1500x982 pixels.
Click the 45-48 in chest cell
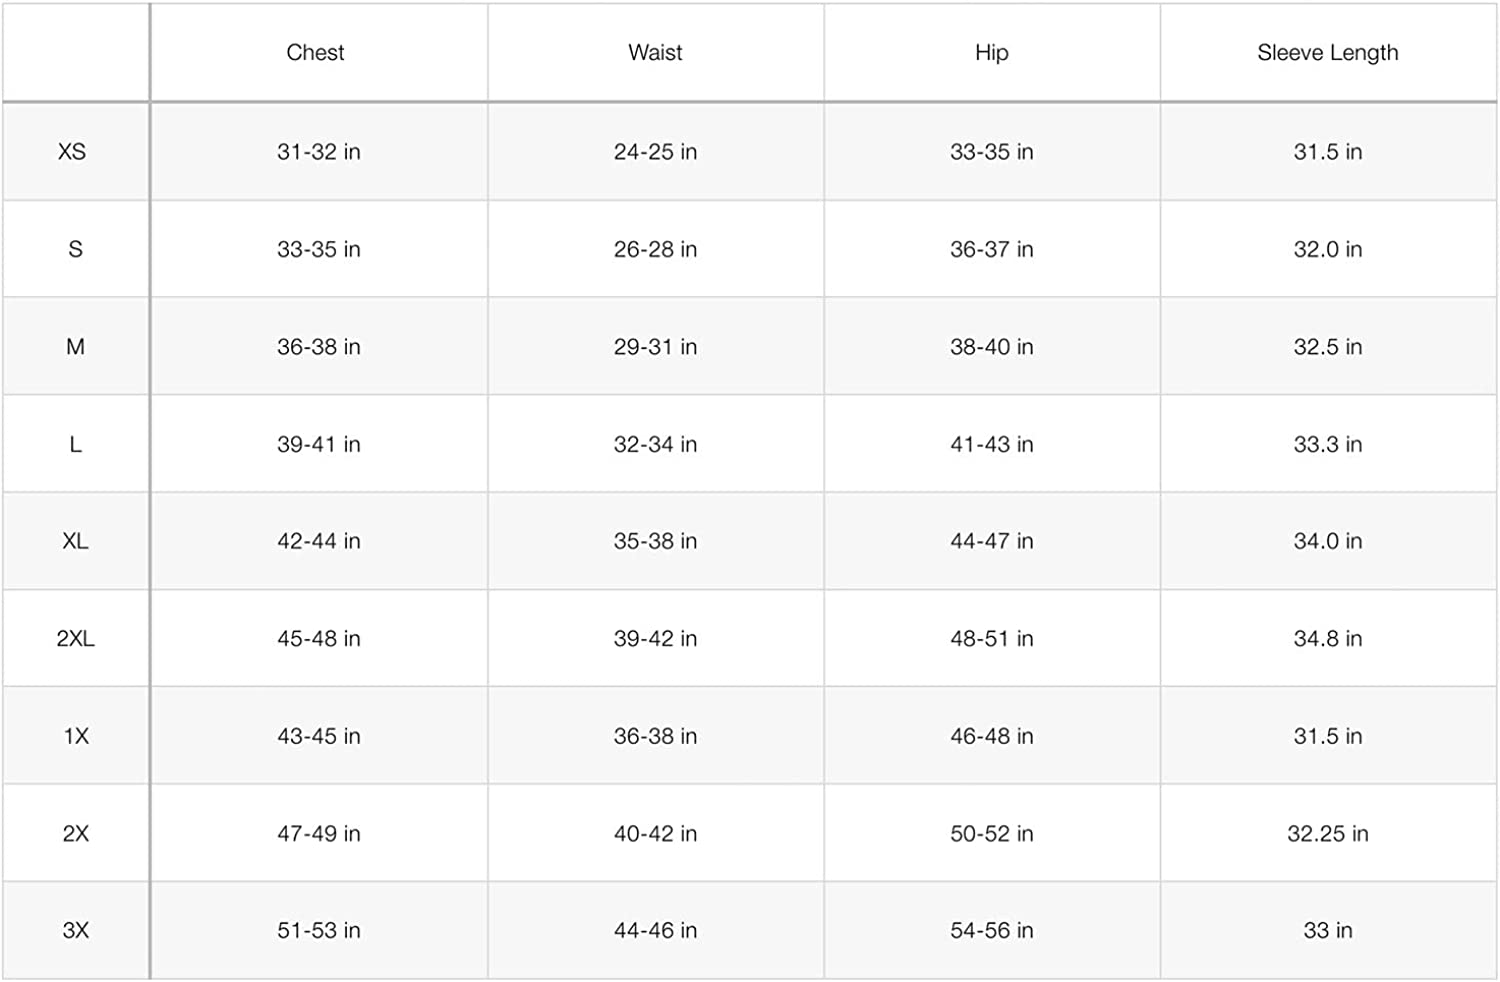318,639
